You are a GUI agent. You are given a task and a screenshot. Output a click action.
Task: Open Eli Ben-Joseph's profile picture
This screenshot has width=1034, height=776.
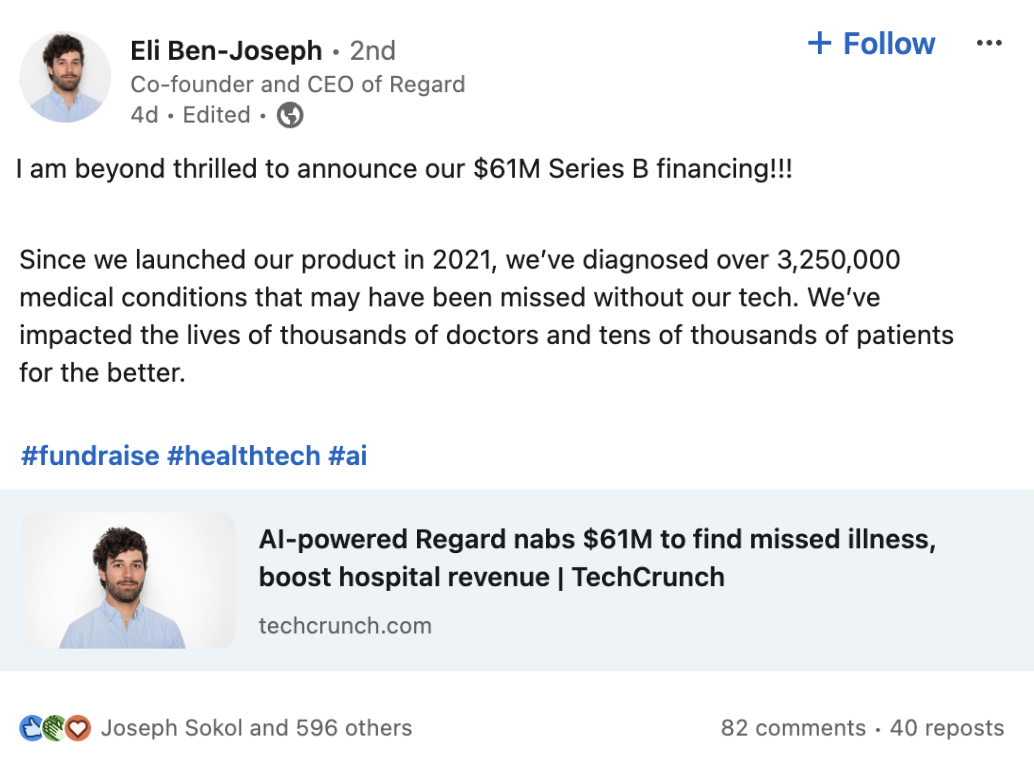click(65, 77)
